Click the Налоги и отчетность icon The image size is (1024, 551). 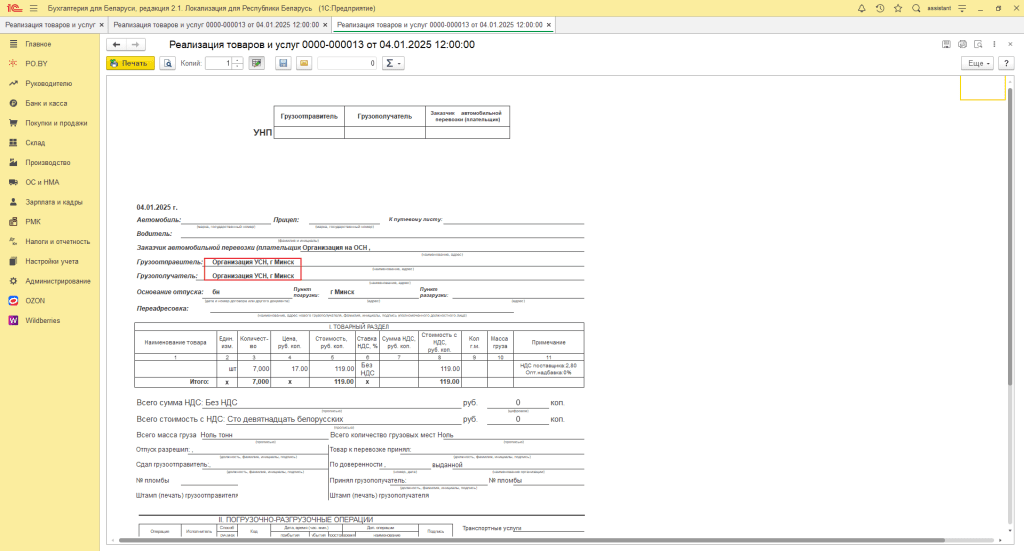(x=13, y=242)
